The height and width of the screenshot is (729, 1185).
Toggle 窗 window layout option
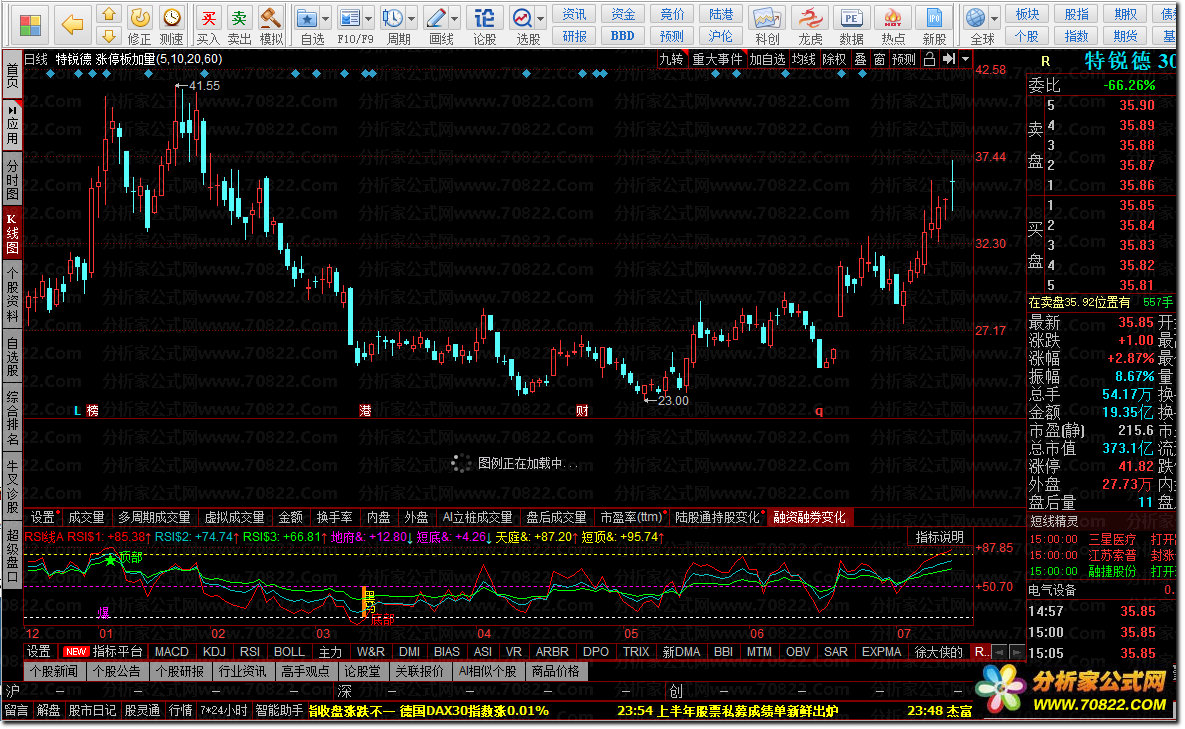pyautogui.click(x=879, y=59)
